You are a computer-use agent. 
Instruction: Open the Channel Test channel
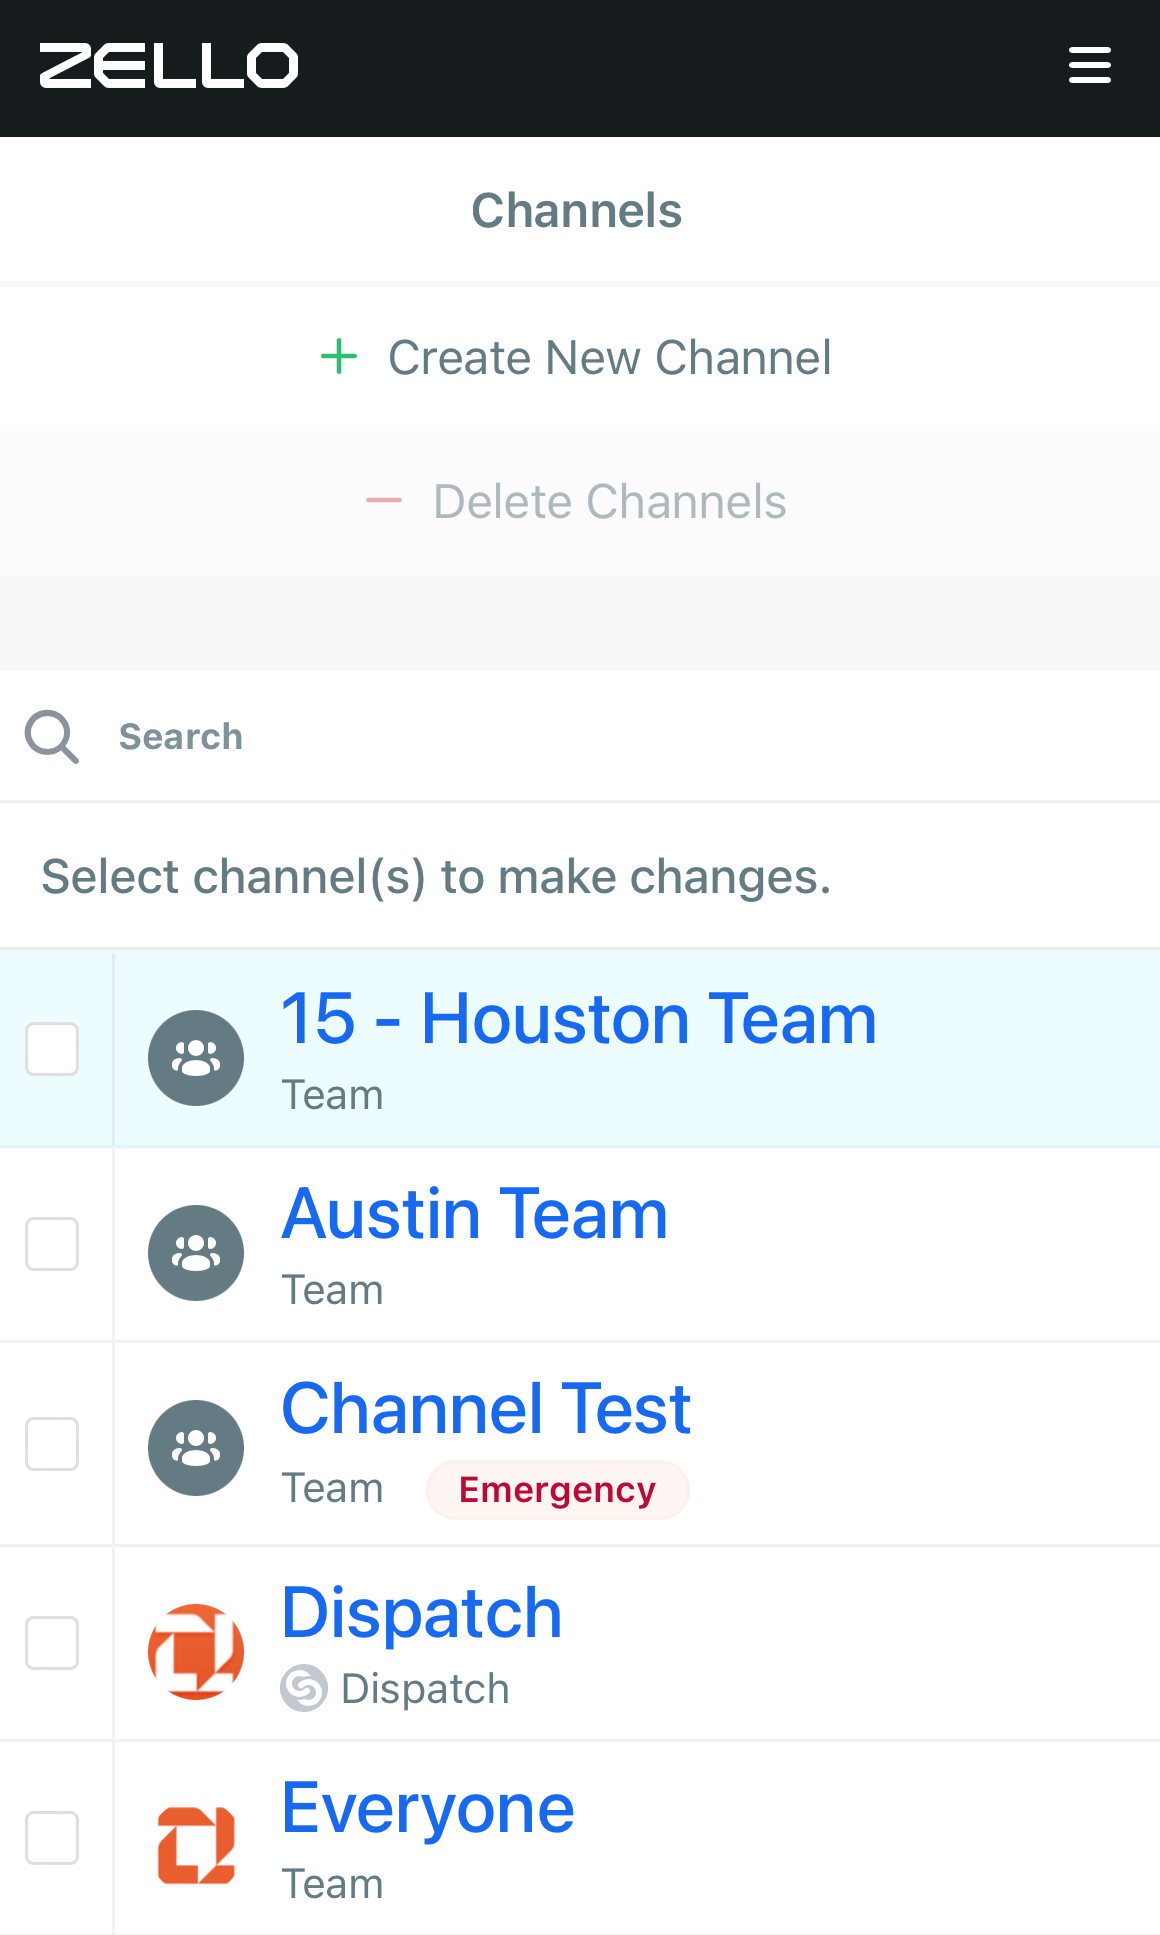486,1409
